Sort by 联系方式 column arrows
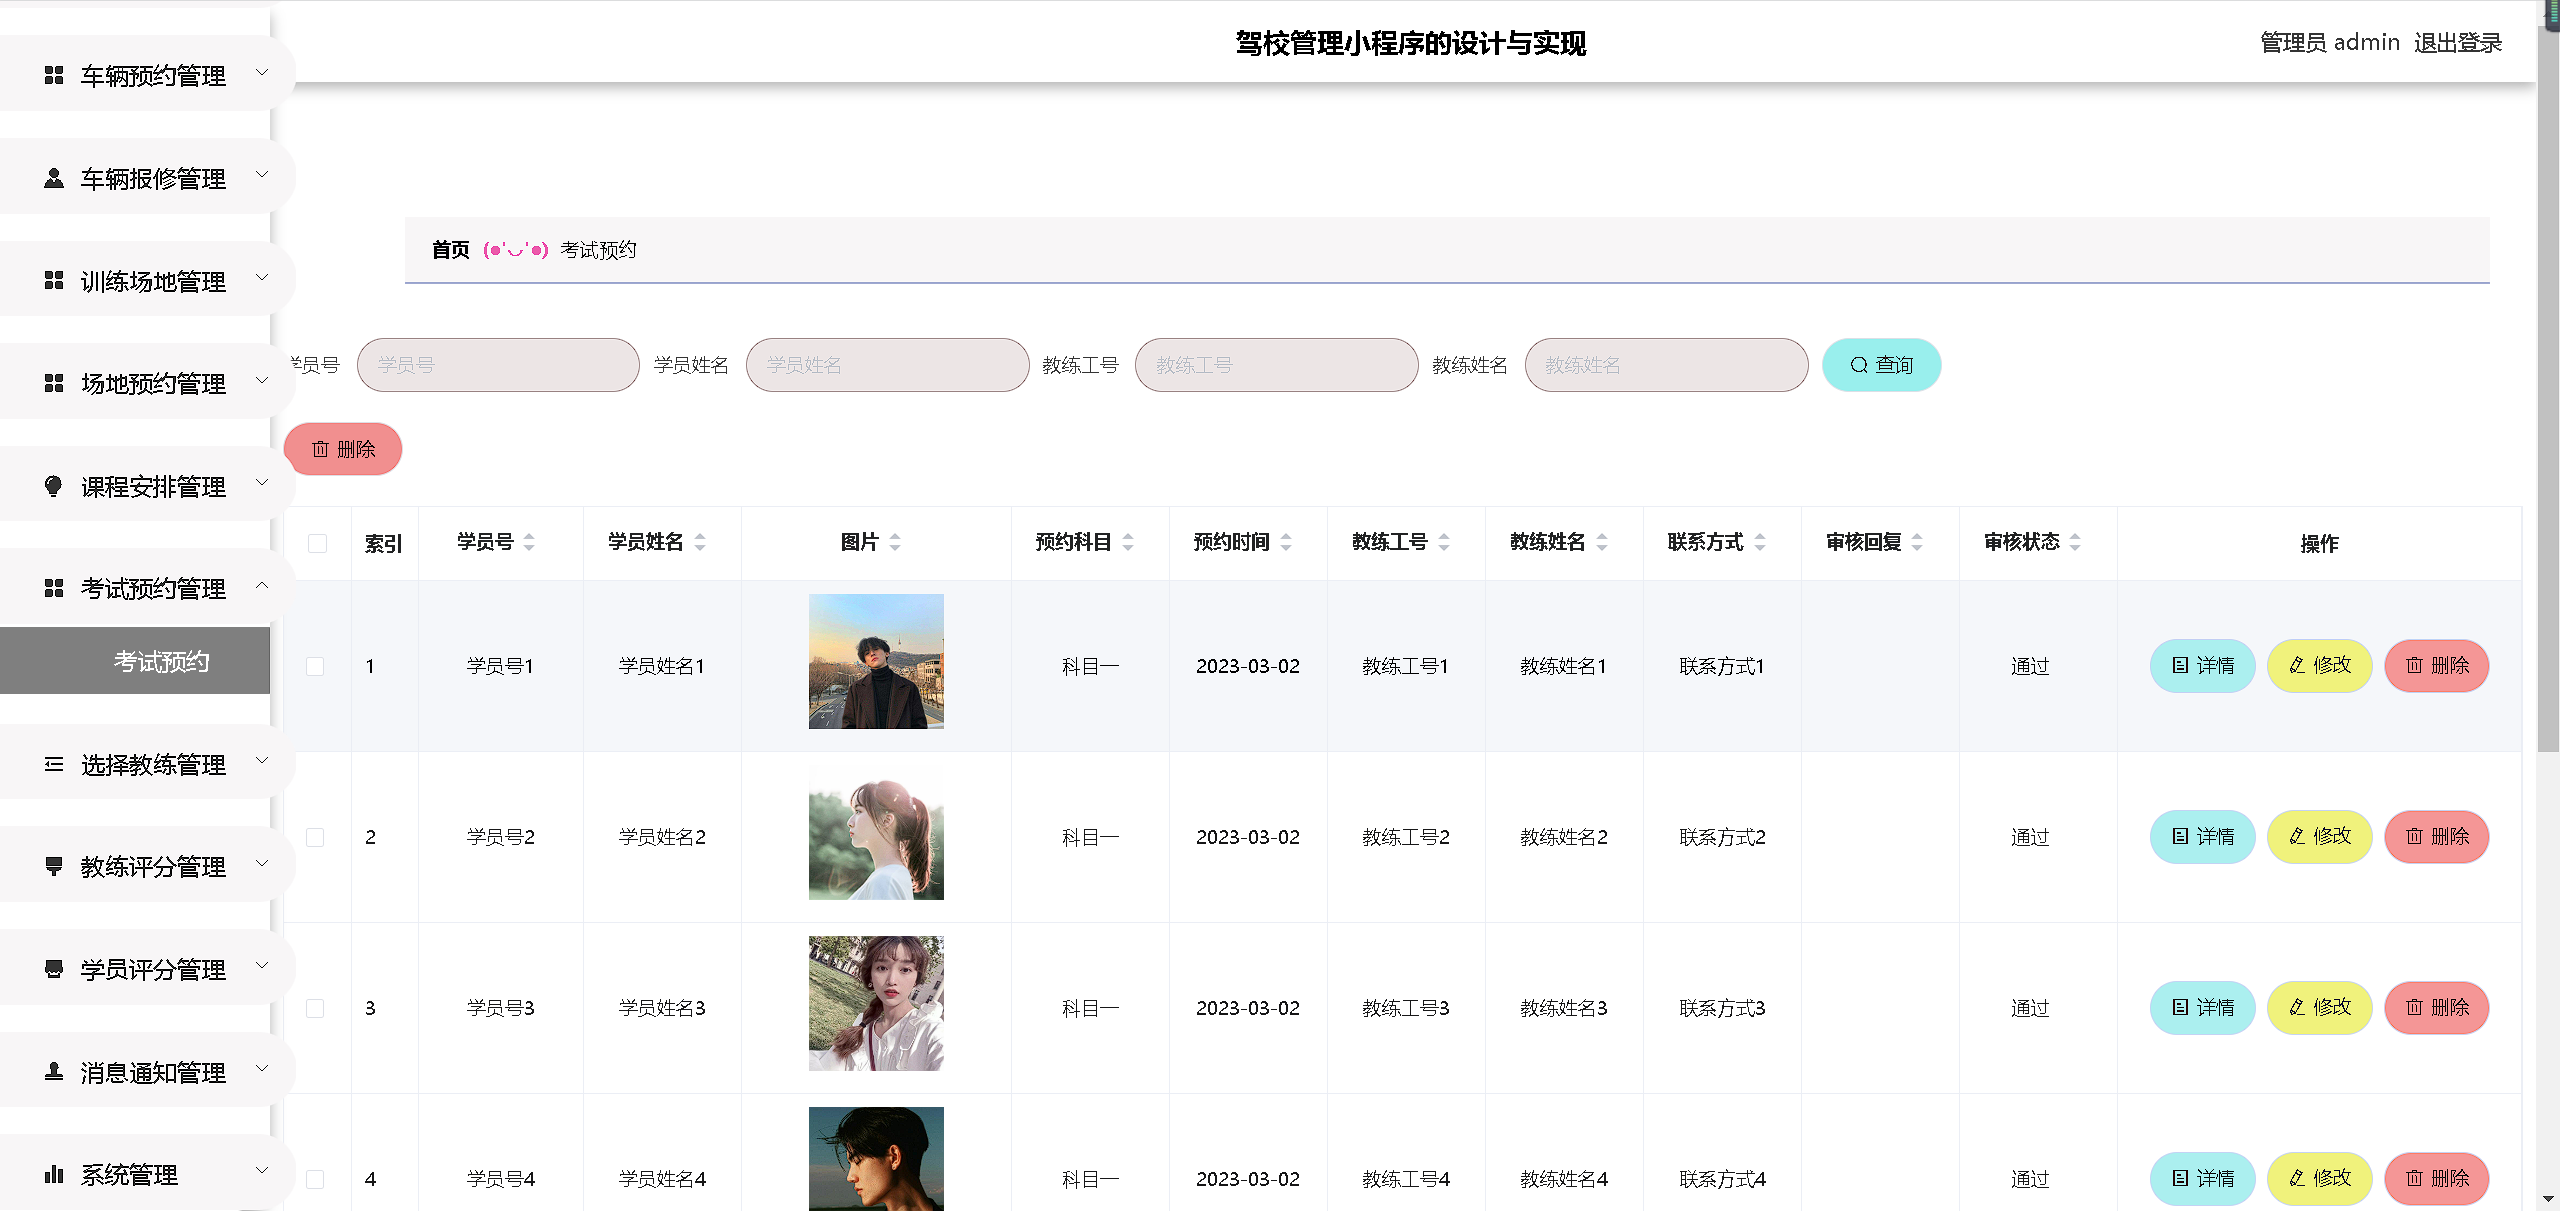This screenshot has width=2560, height=1211. (x=1760, y=542)
